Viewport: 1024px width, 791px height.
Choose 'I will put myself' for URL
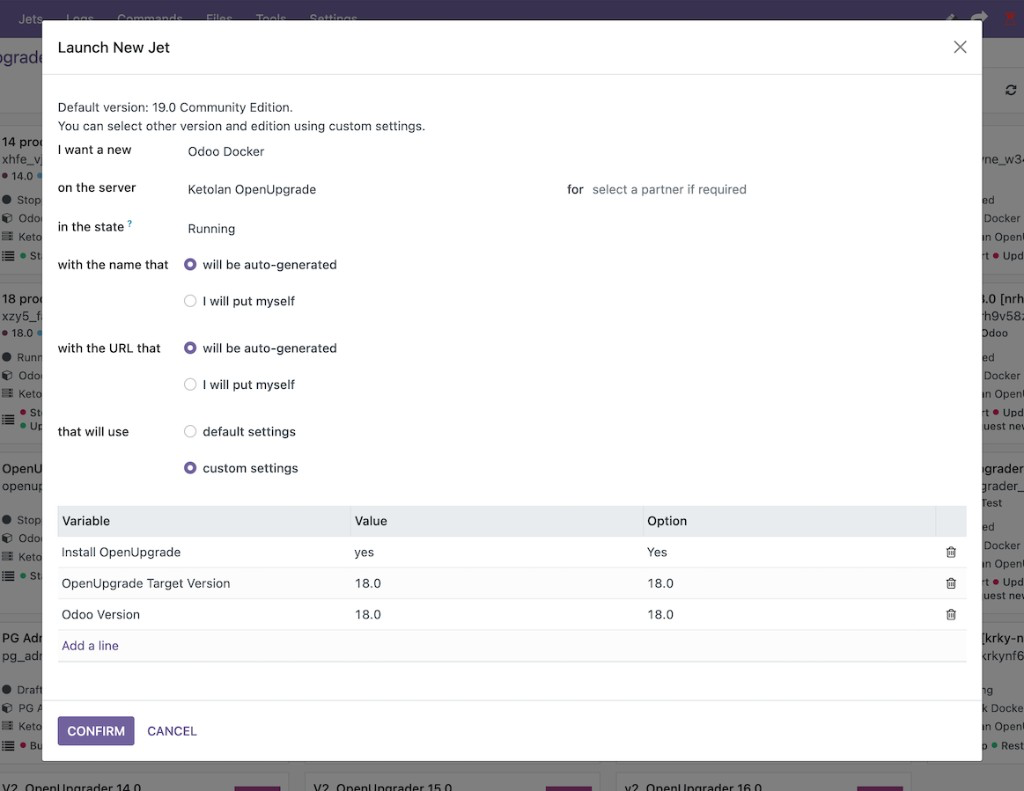coord(190,384)
